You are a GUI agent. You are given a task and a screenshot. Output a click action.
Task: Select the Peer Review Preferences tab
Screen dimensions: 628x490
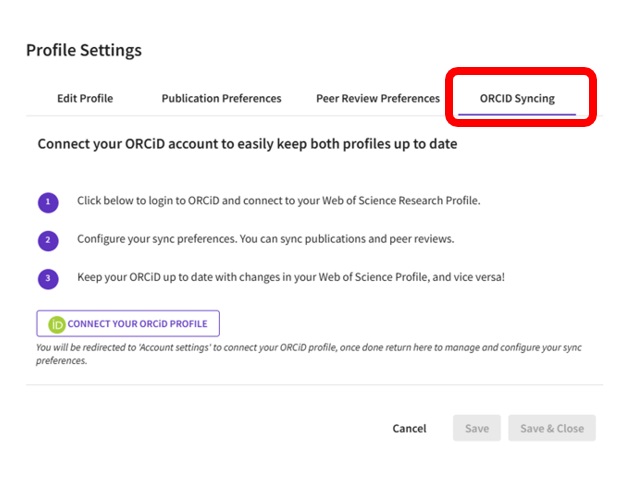(x=378, y=98)
